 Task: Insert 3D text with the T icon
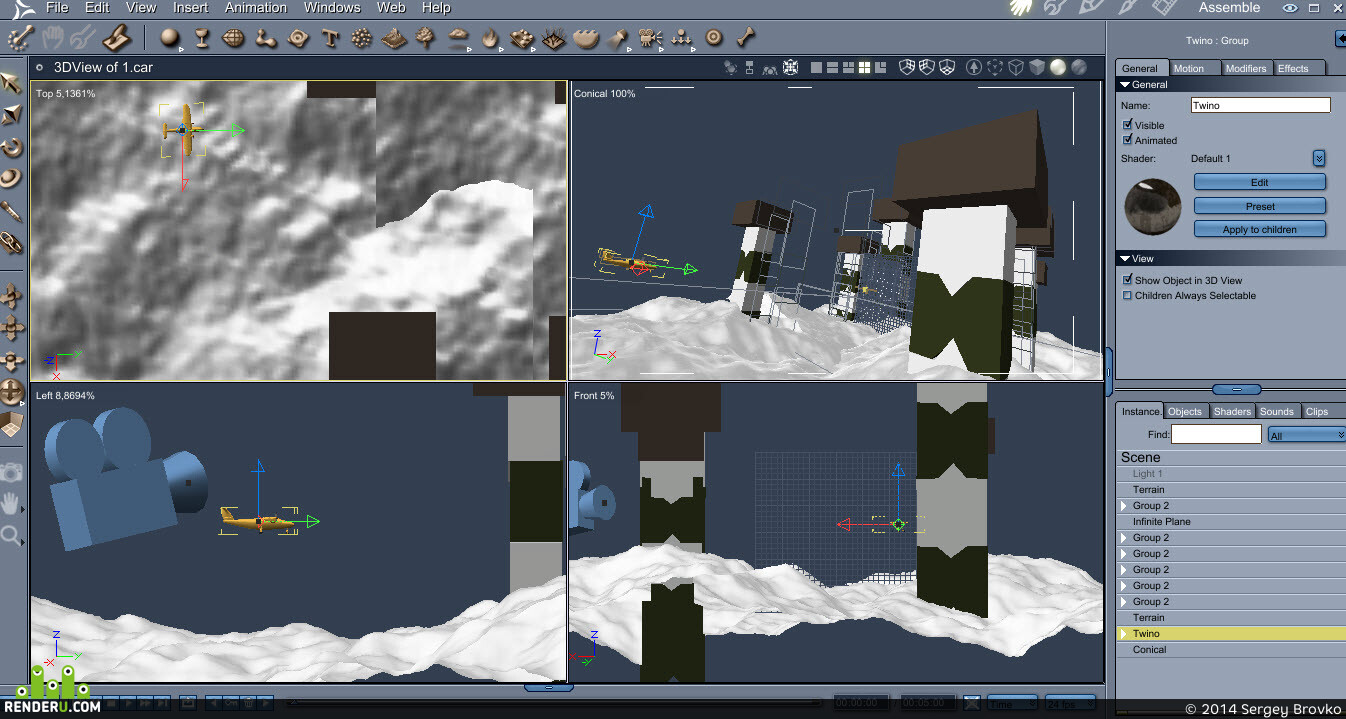[330, 39]
